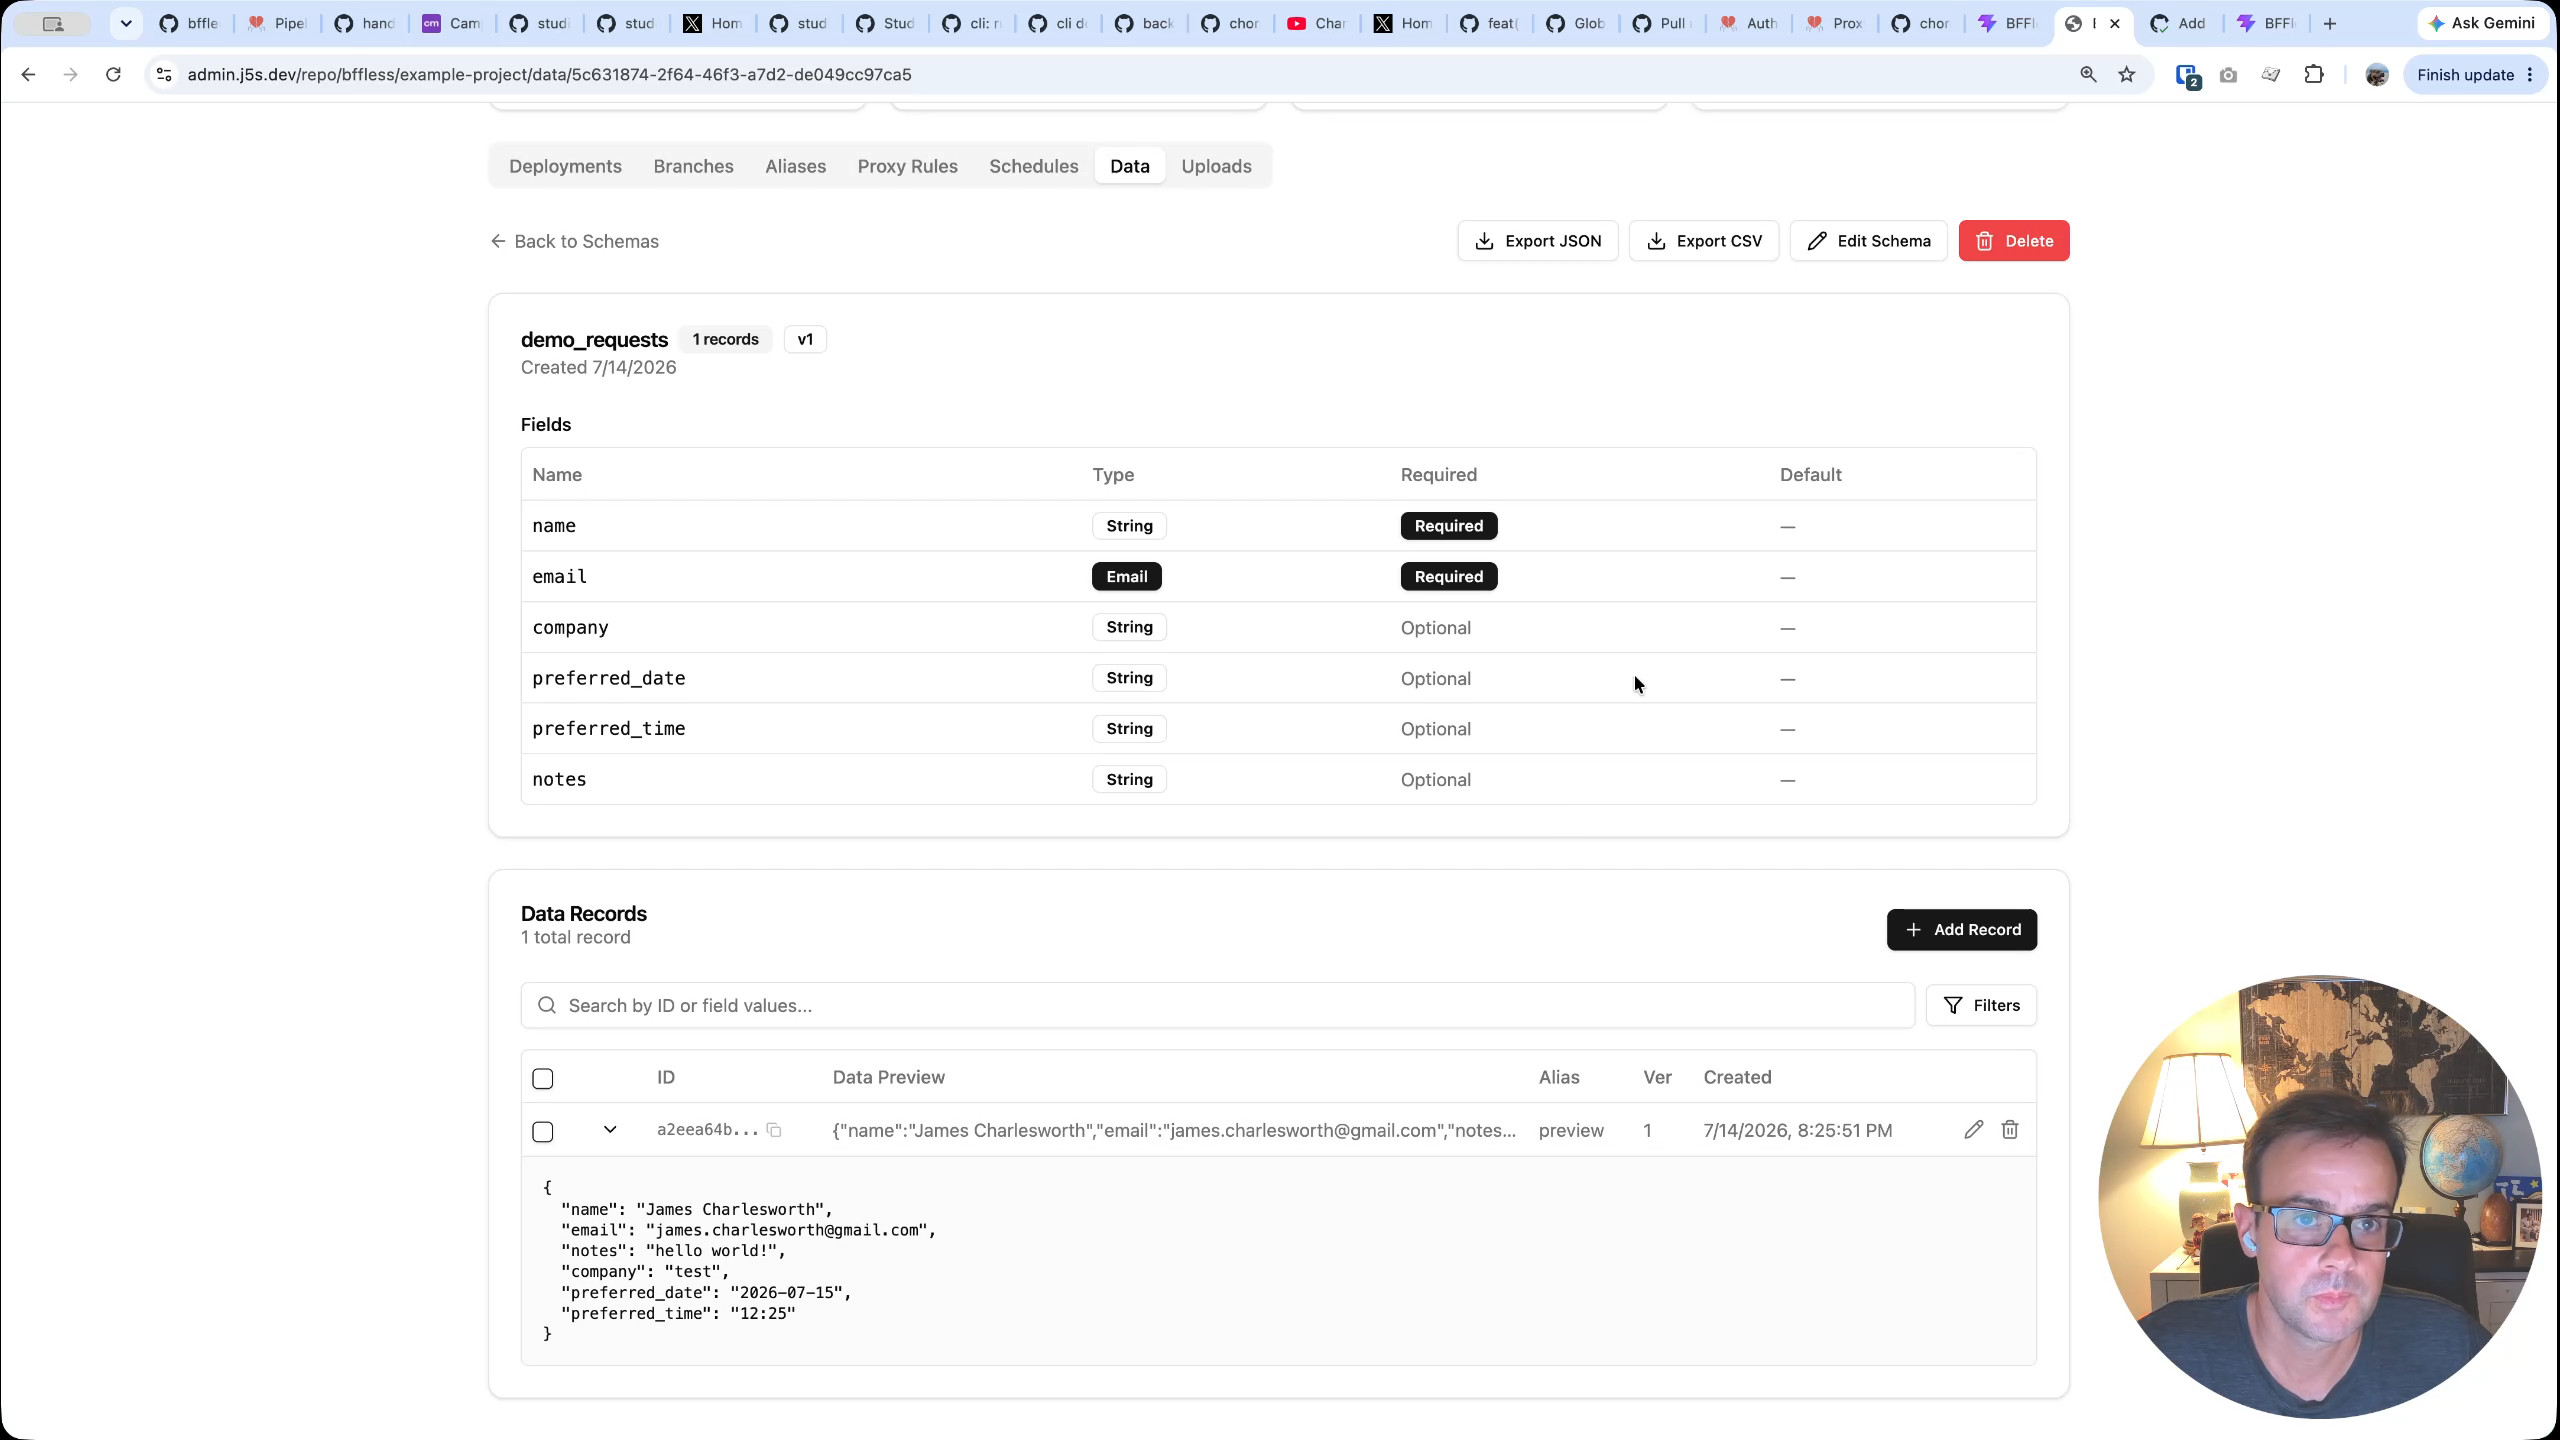Open the extensions puzzle icon
The height and width of the screenshot is (1440, 2560).
2314,75
